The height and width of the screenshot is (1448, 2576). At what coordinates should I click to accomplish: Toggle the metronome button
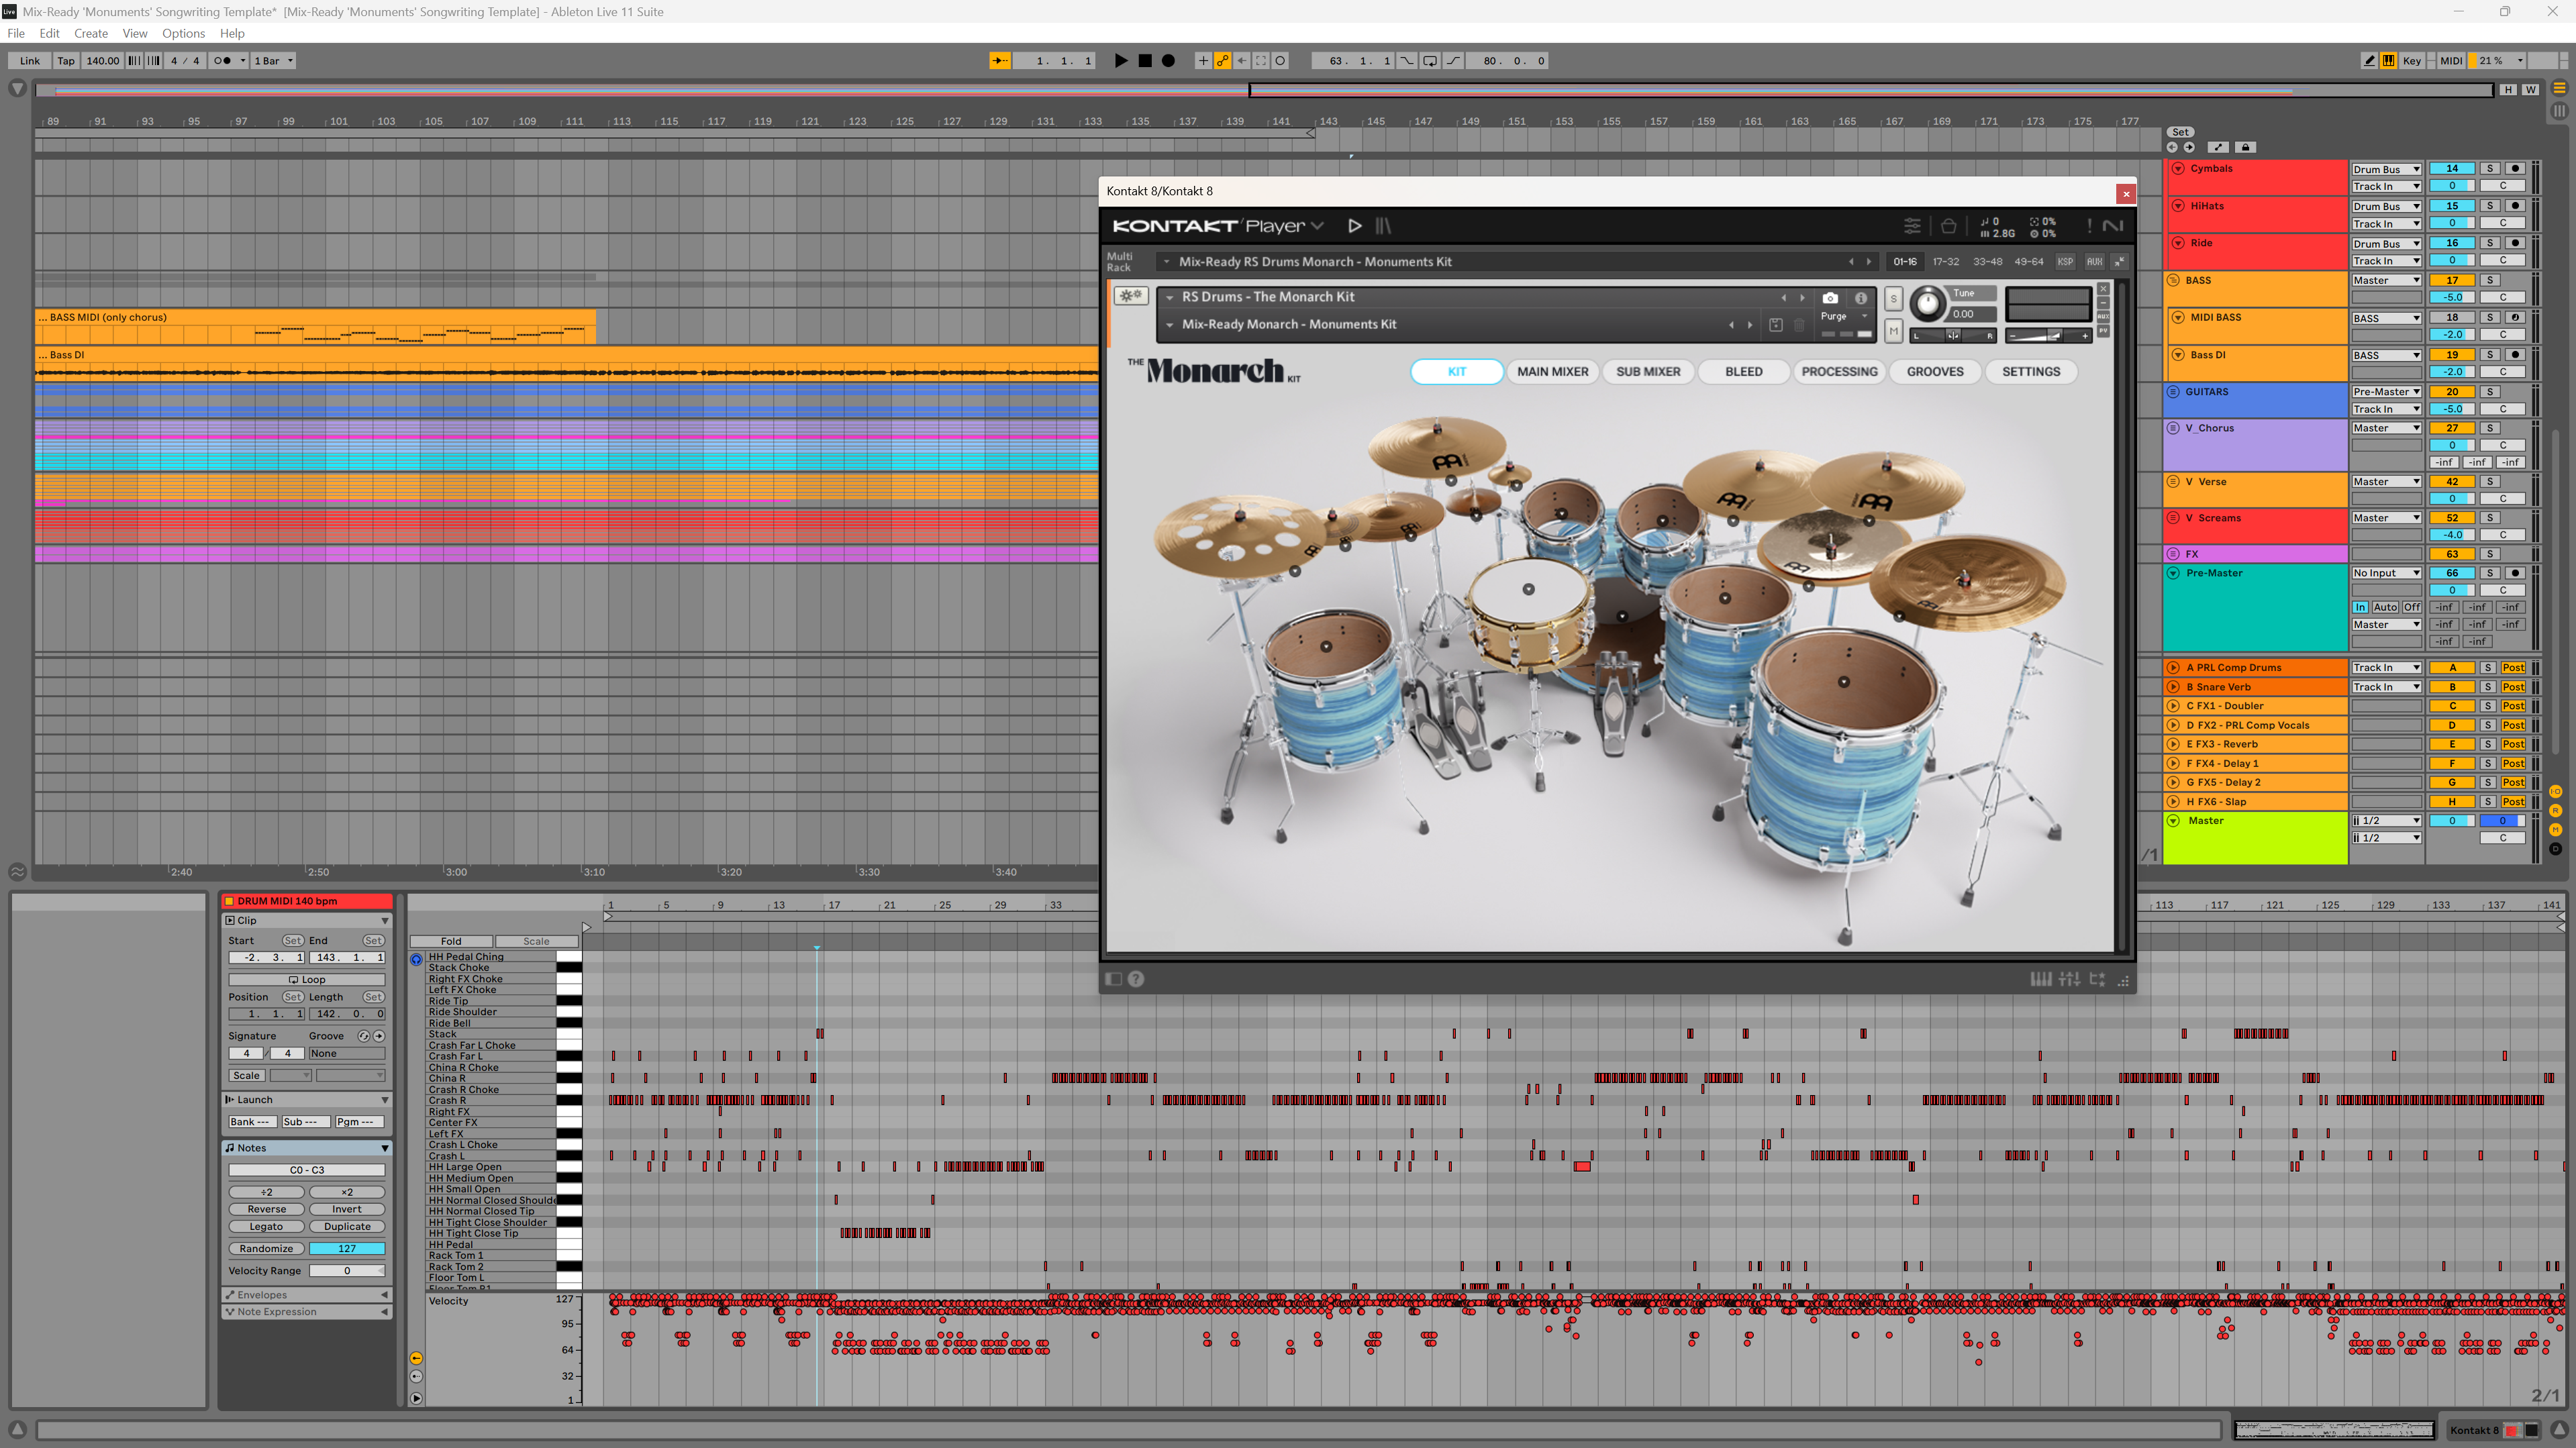pos(222,60)
